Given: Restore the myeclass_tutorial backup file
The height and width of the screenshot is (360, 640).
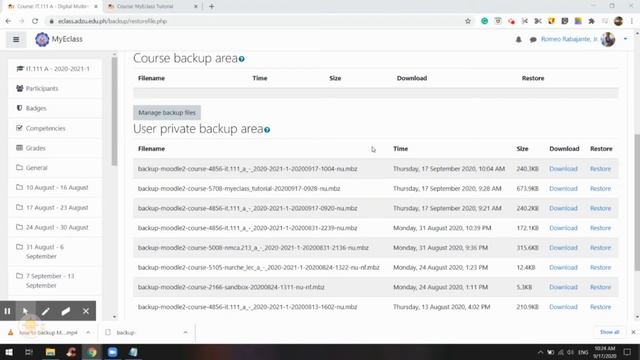Looking at the screenshot, I should [600, 189].
